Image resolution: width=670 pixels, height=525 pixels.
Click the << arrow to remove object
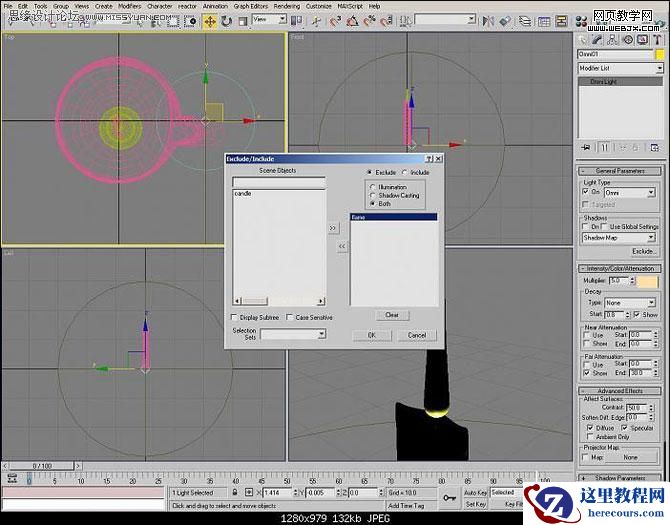[x=341, y=245]
